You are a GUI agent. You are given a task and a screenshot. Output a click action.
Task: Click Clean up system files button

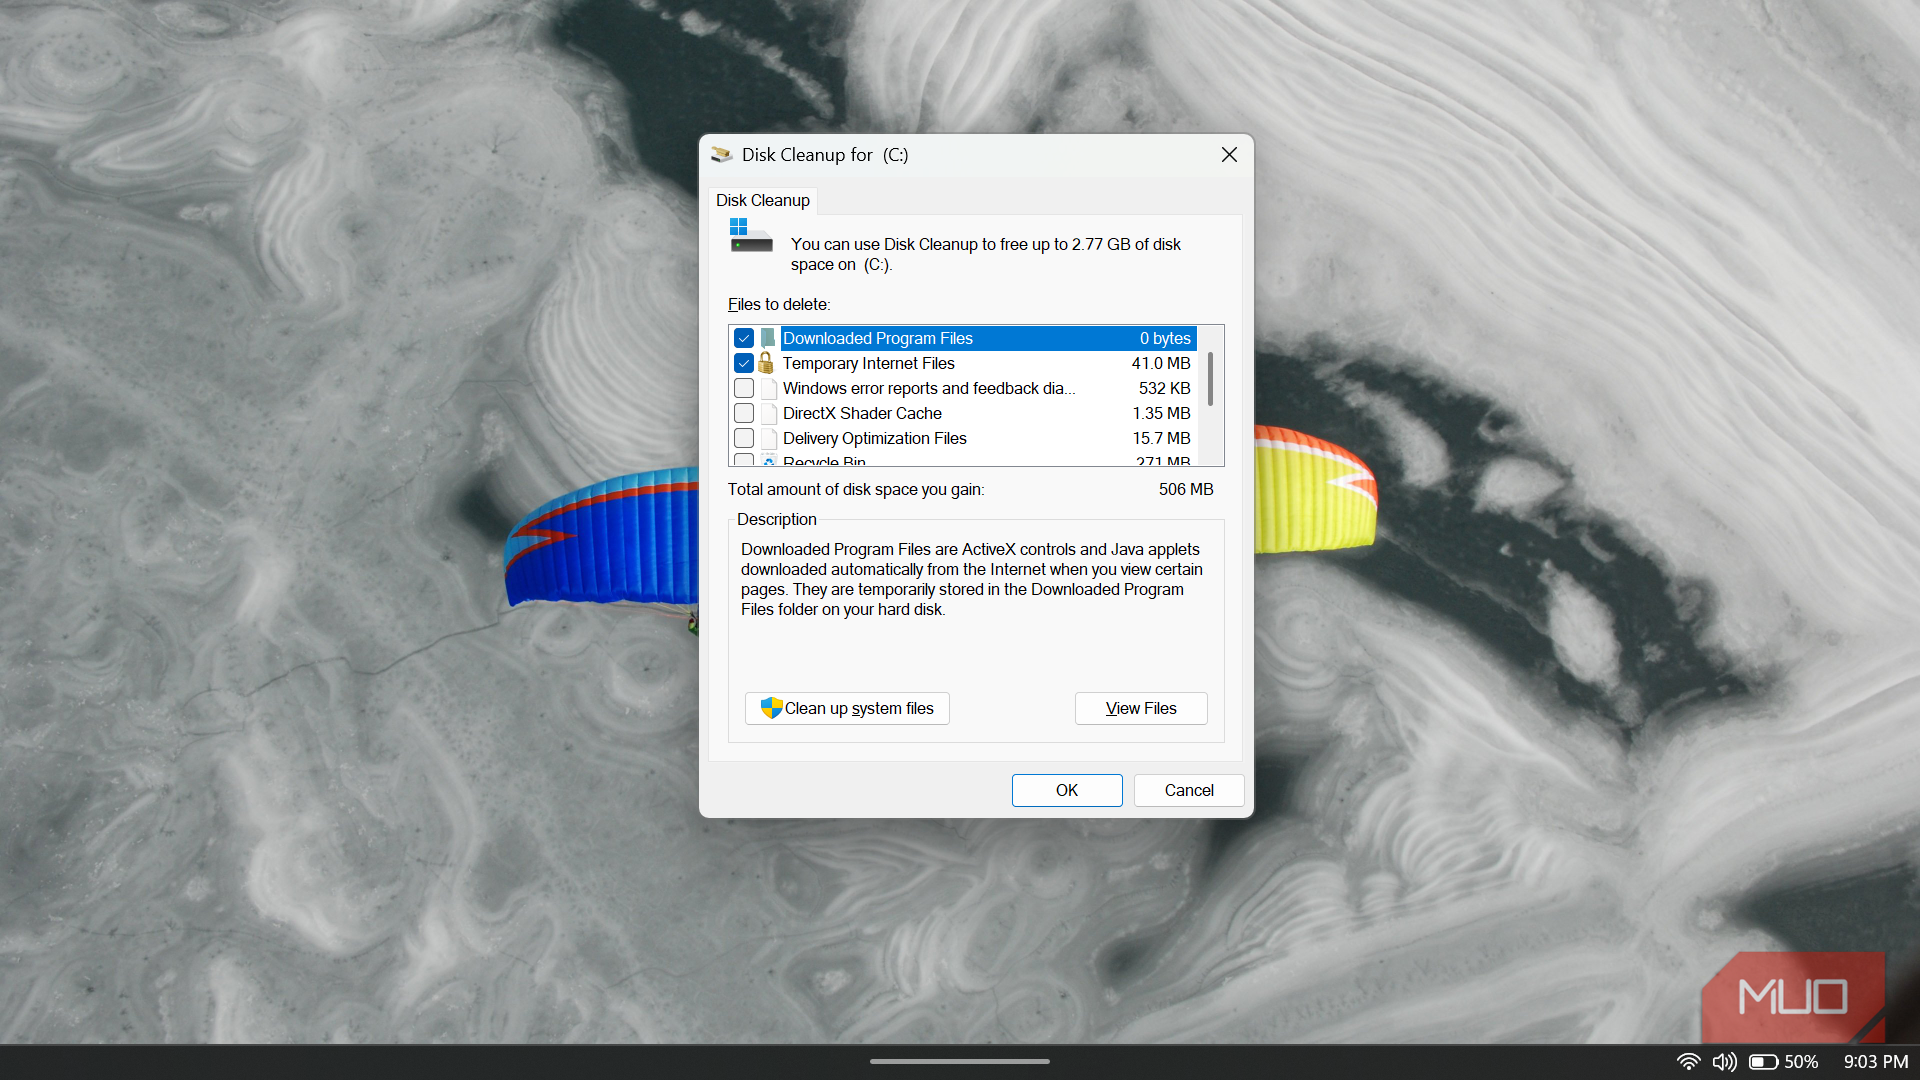point(847,708)
